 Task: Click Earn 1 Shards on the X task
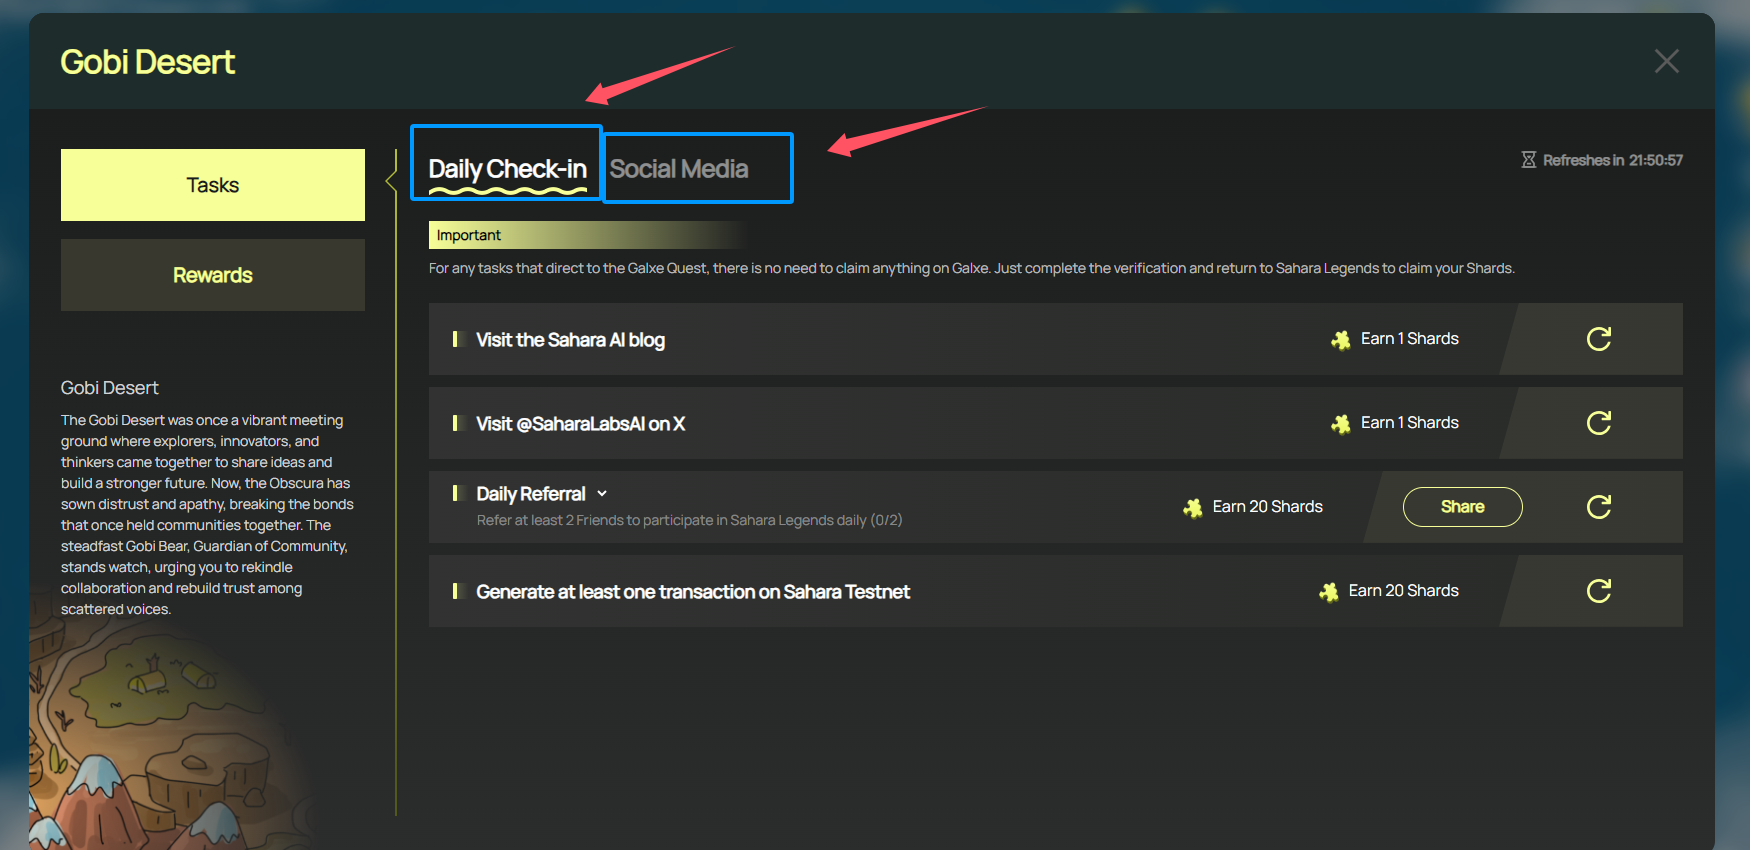coord(1409,423)
